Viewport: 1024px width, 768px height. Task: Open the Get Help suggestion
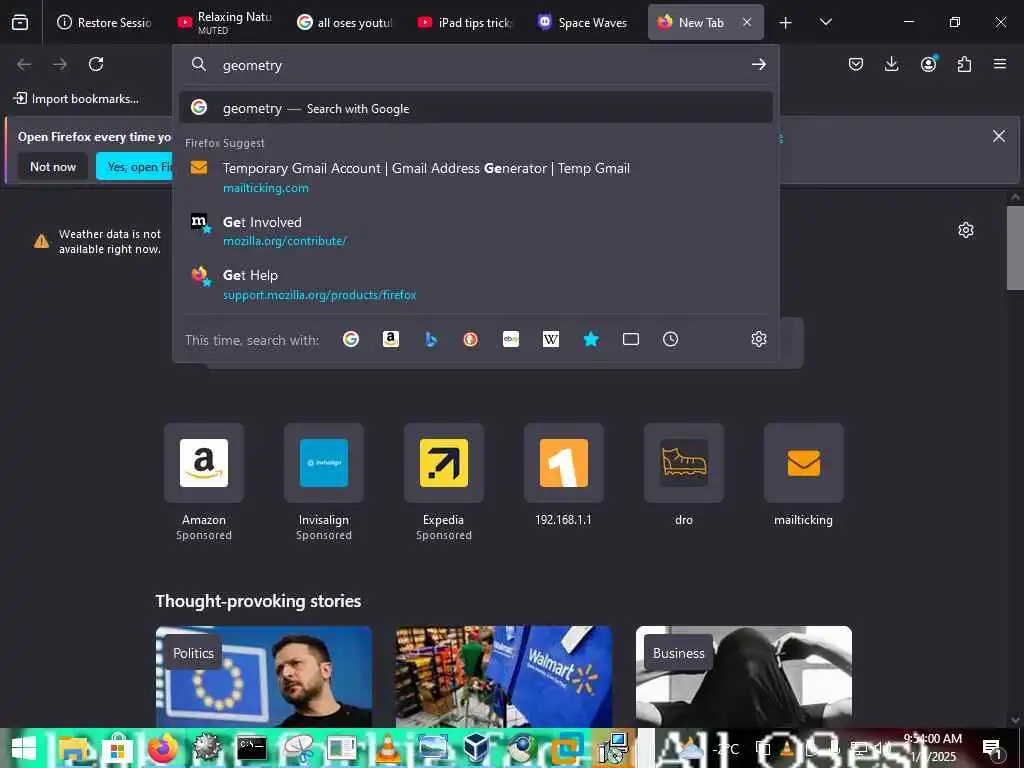475,284
